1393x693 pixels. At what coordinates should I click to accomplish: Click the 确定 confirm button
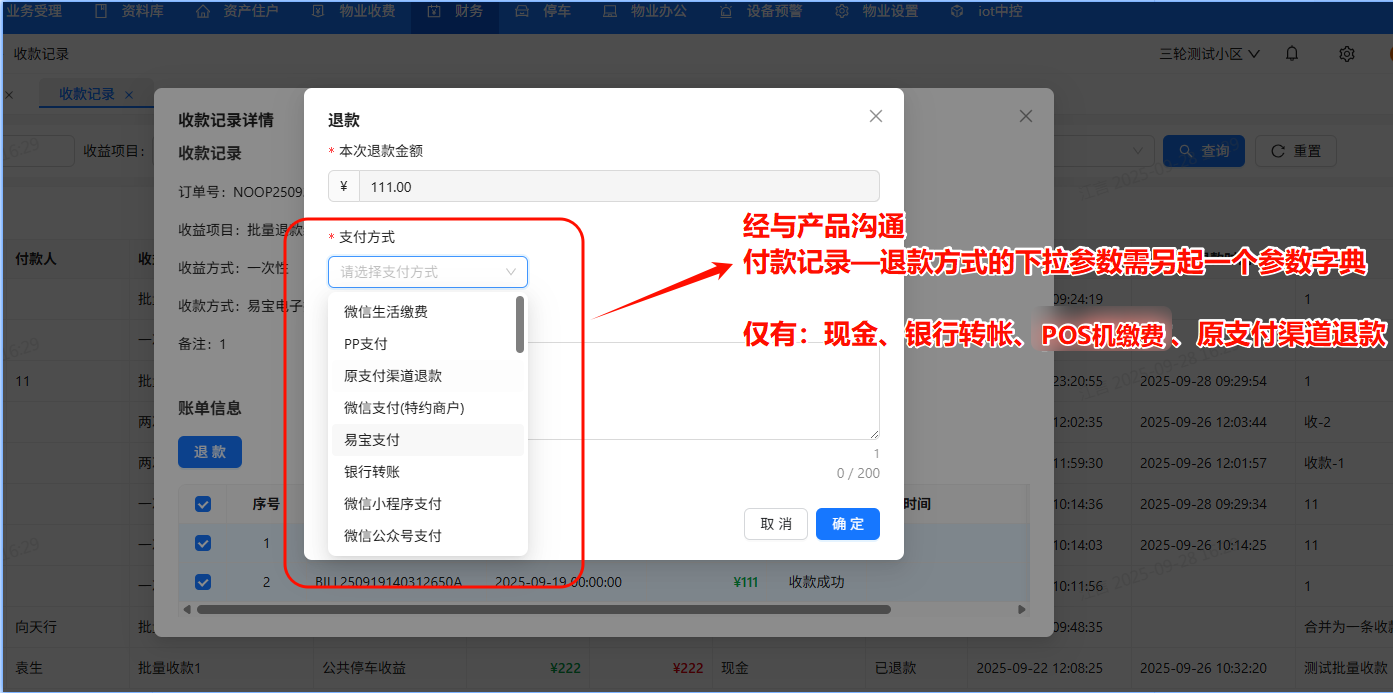coord(847,524)
